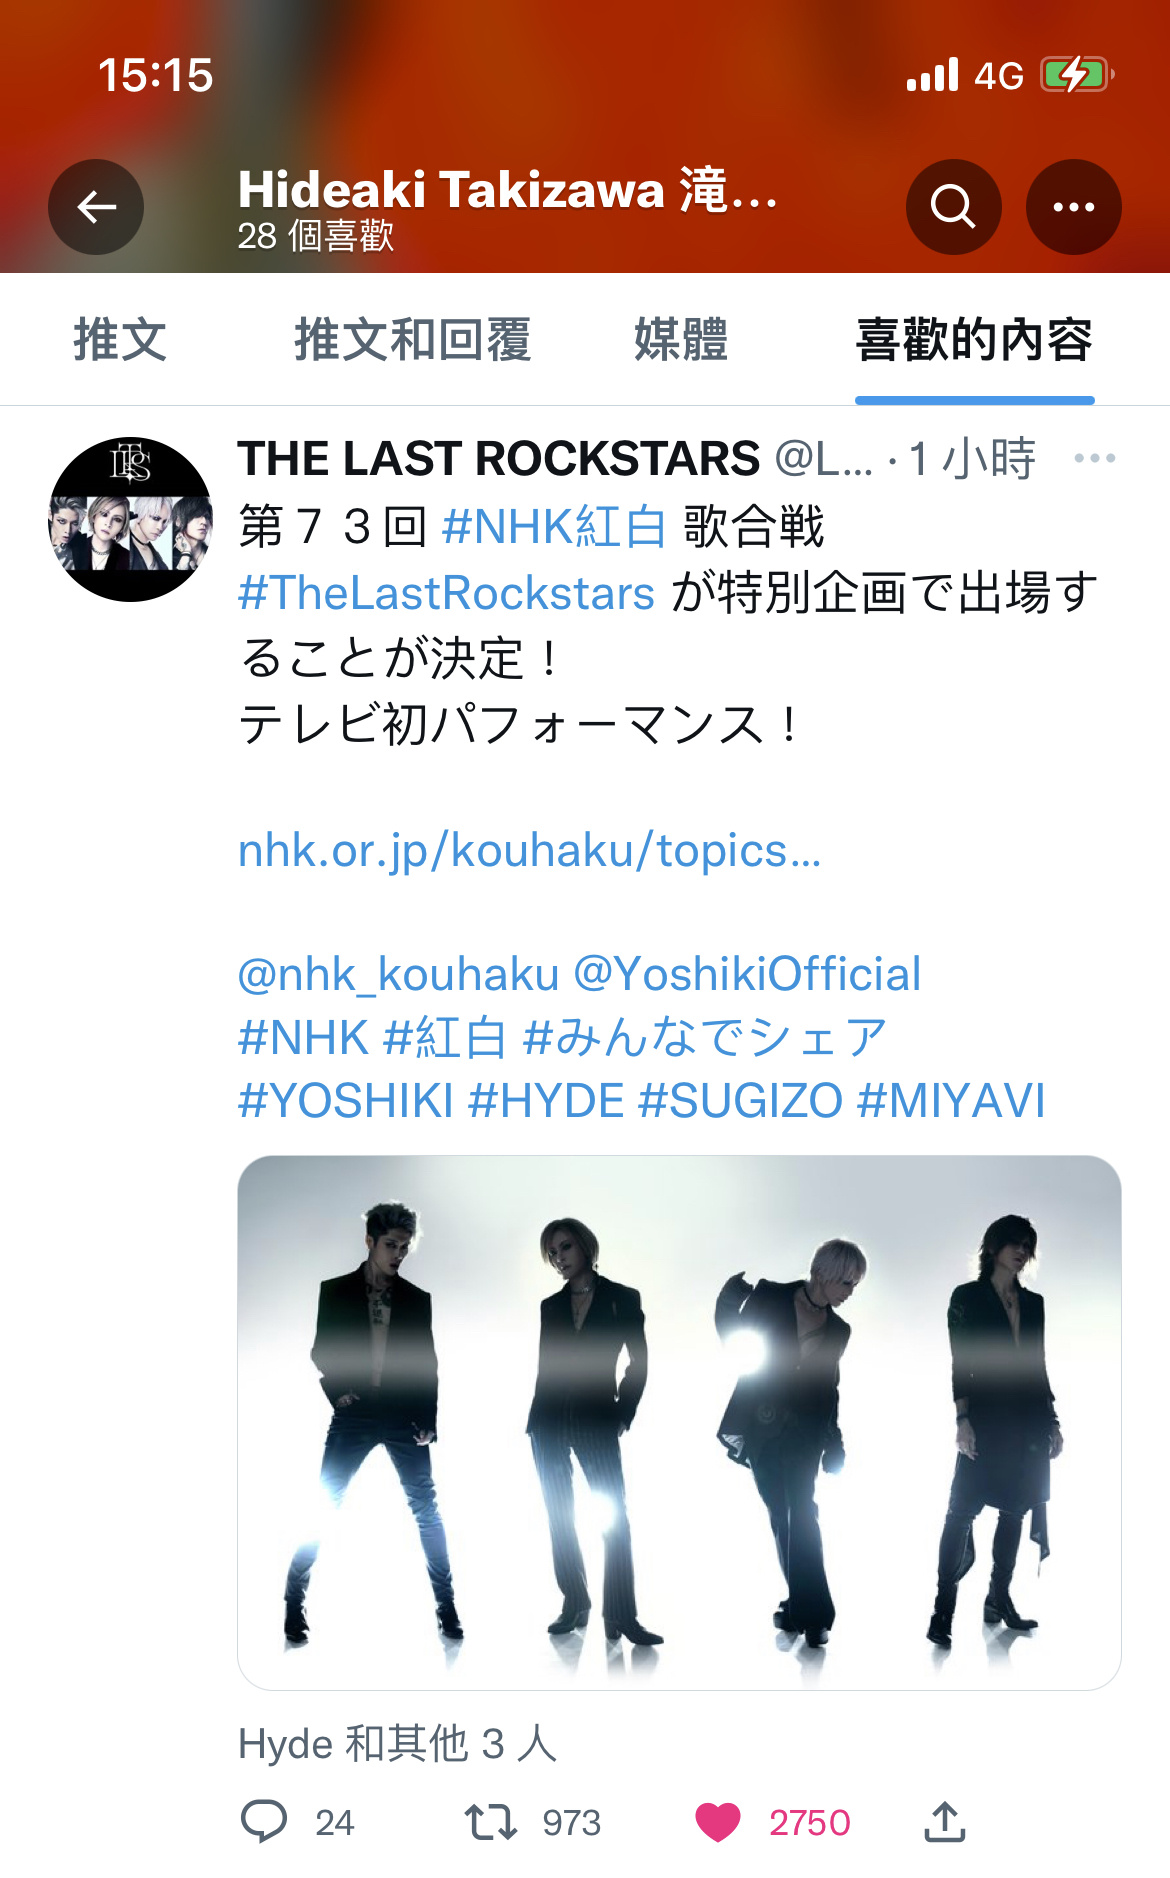Open the nhk.or.jp/kouhaku/topics link
This screenshot has height=1878, width=1170.
click(530, 851)
